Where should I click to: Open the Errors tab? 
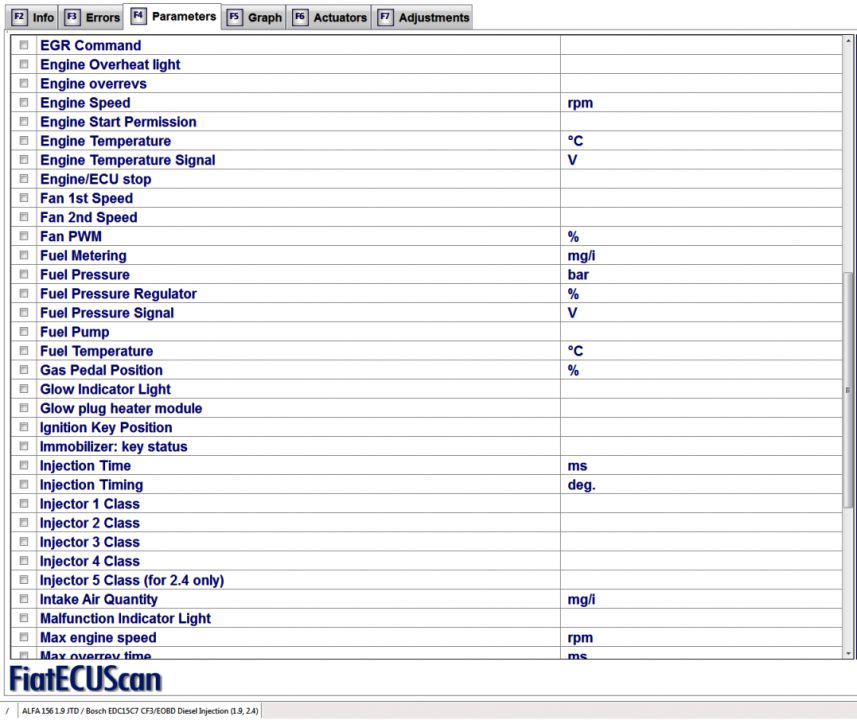tap(92, 17)
